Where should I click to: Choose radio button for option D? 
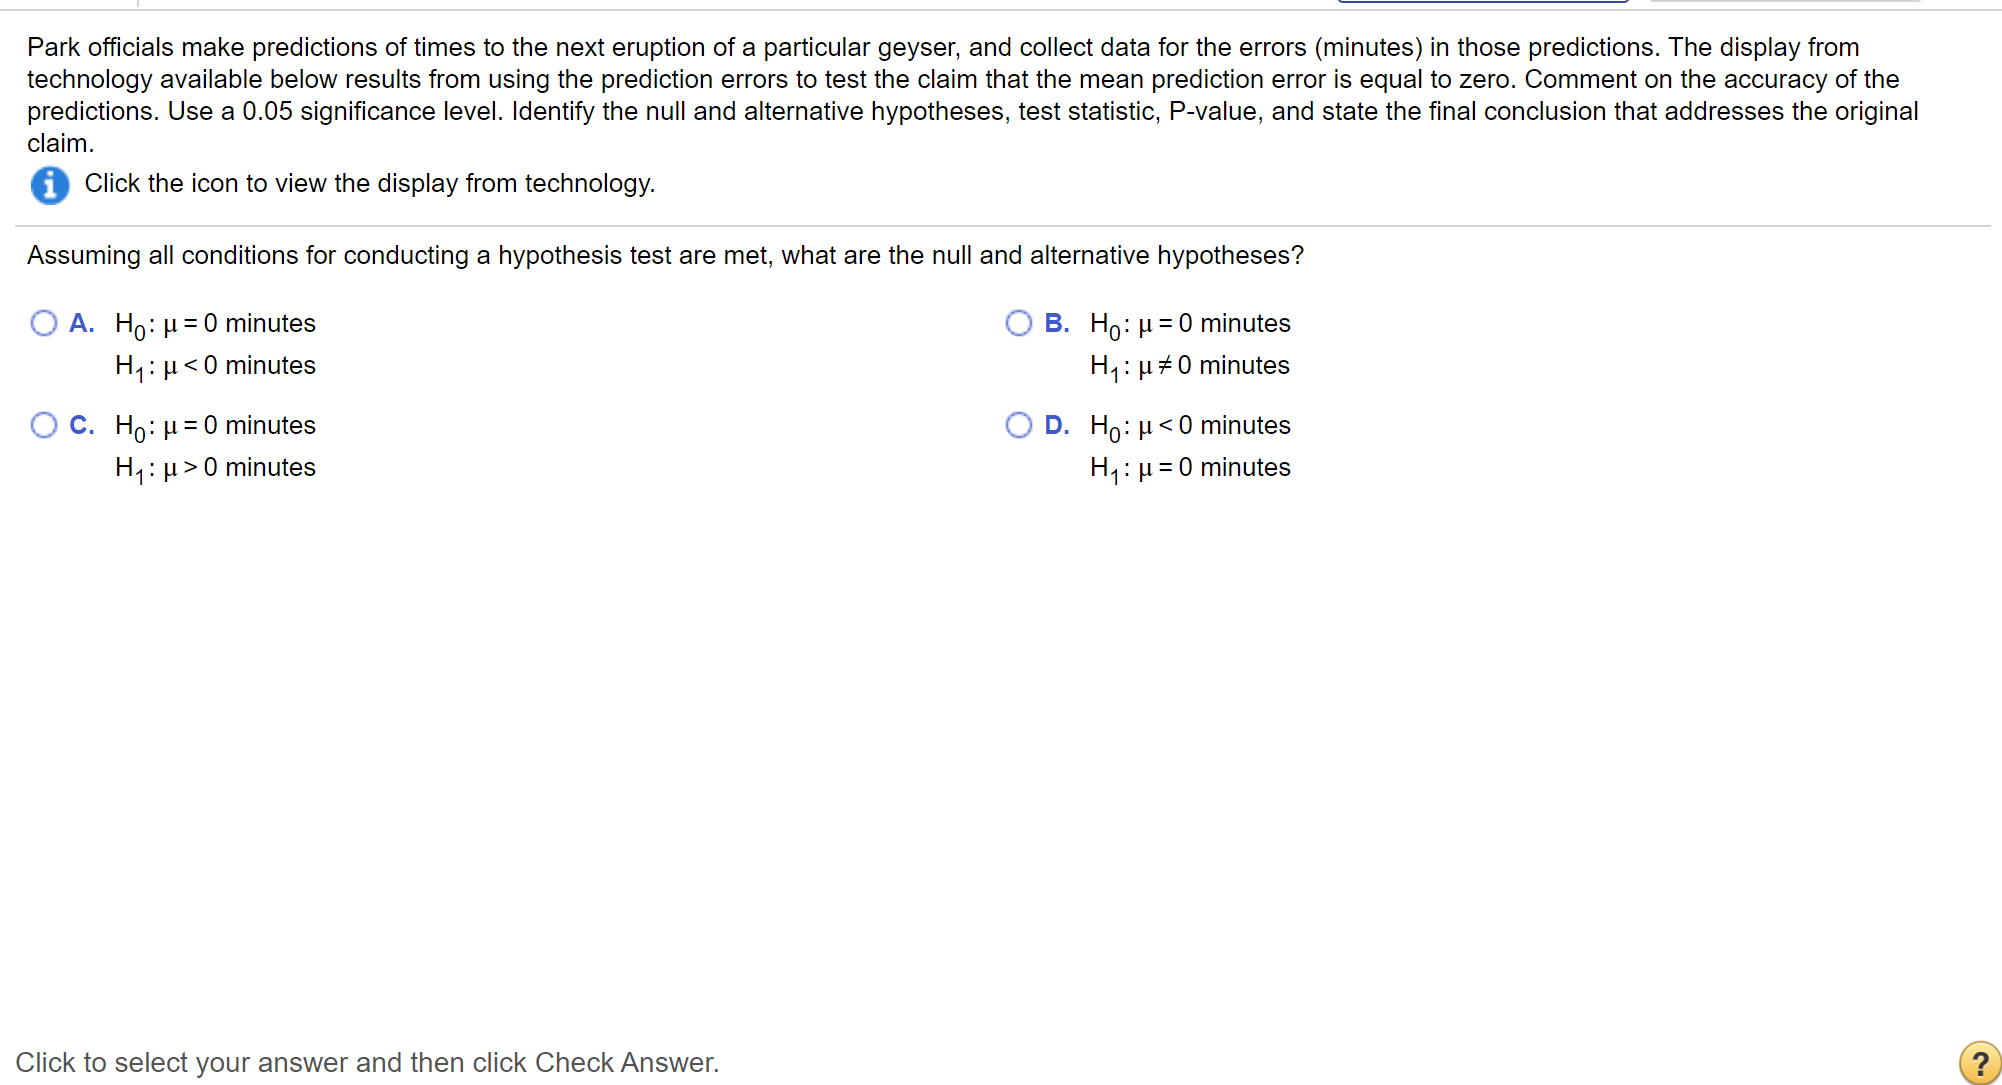pos(1018,425)
